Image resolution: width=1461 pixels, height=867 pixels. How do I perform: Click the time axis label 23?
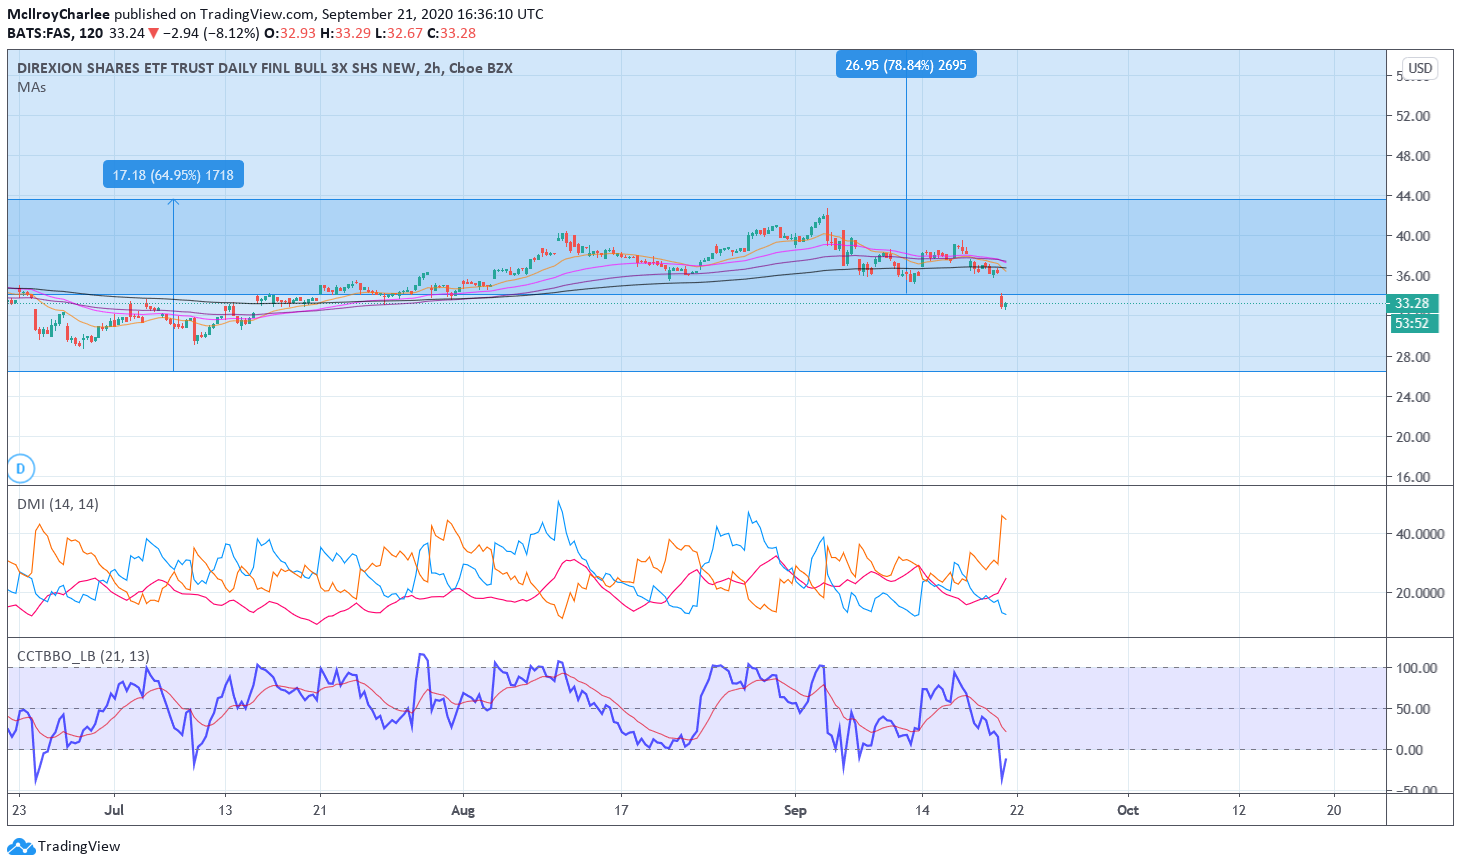(19, 810)
